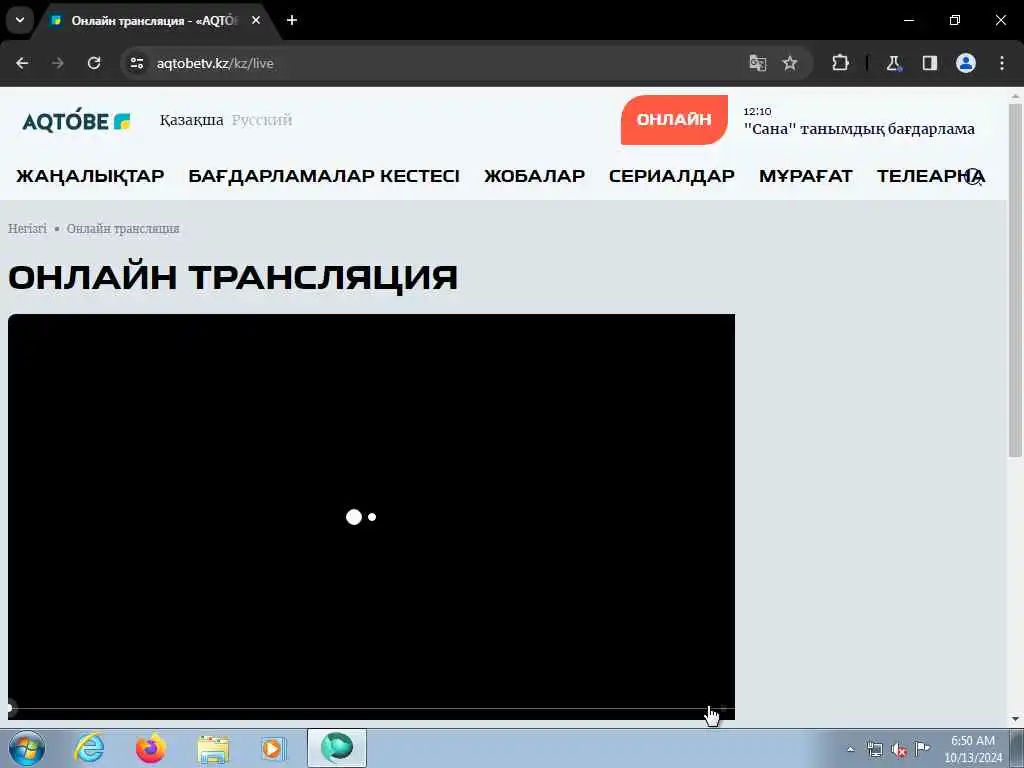Open site information icon in address bar
Screen dimensions: 1024x768
(136, 63)
